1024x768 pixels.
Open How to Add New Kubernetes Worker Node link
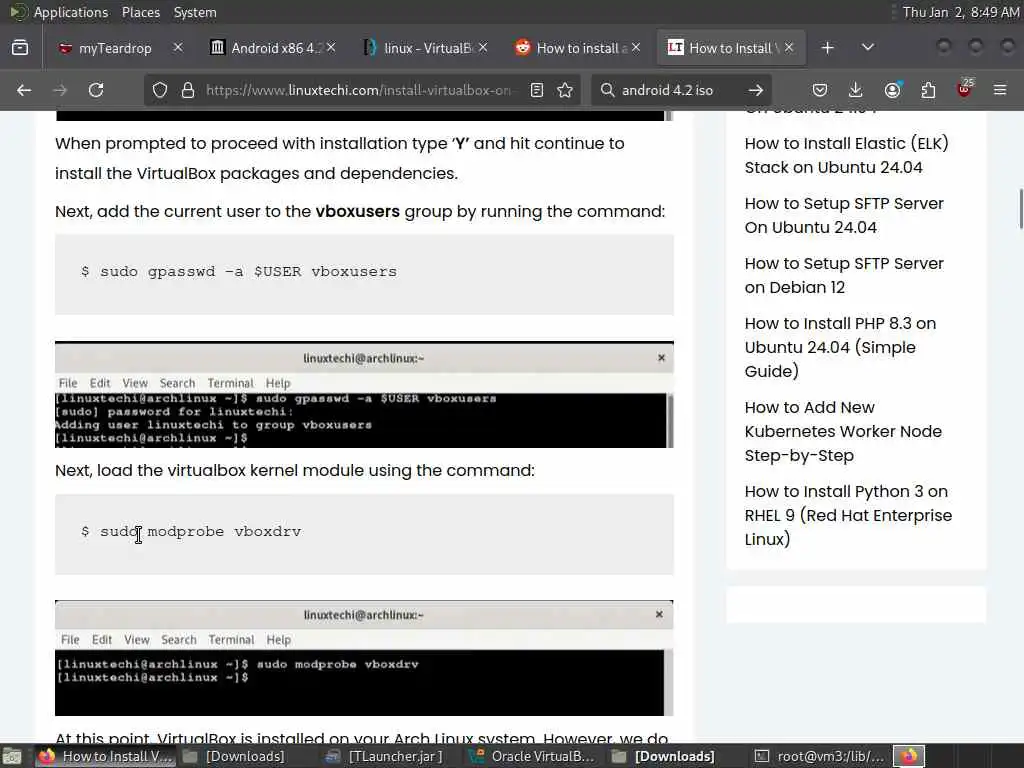(843, 431)
